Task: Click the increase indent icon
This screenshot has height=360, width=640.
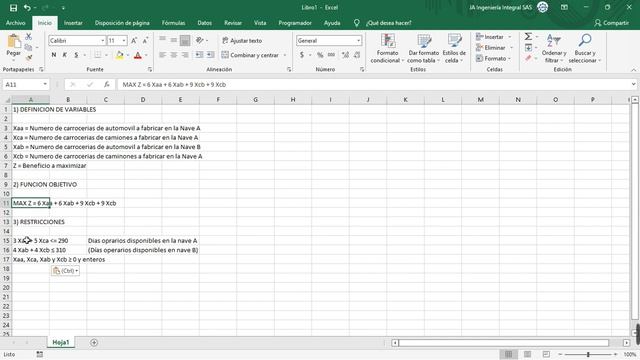Action: (210, 55)
